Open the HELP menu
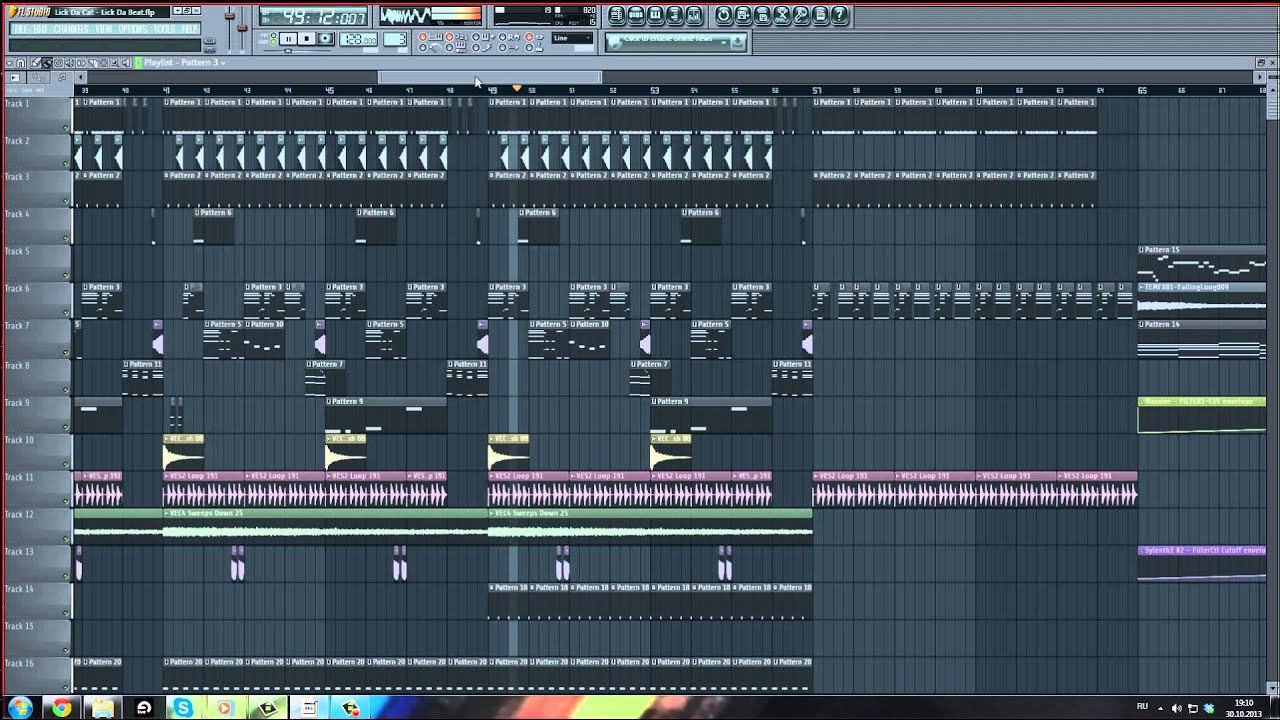The width and height of the screenshot is (1280, 720). (189, 28)
